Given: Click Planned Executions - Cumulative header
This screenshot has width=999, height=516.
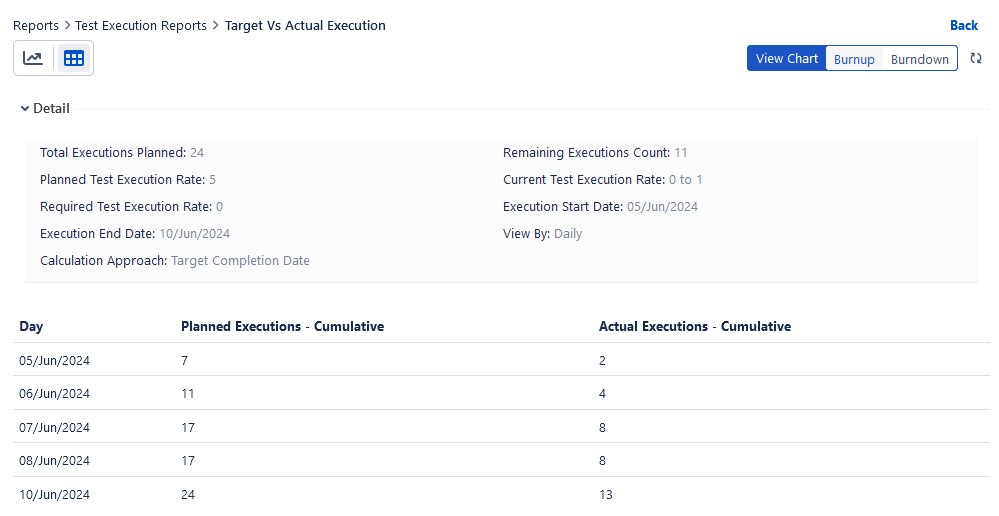Looking at the screenshot, I should click(282, 326).
